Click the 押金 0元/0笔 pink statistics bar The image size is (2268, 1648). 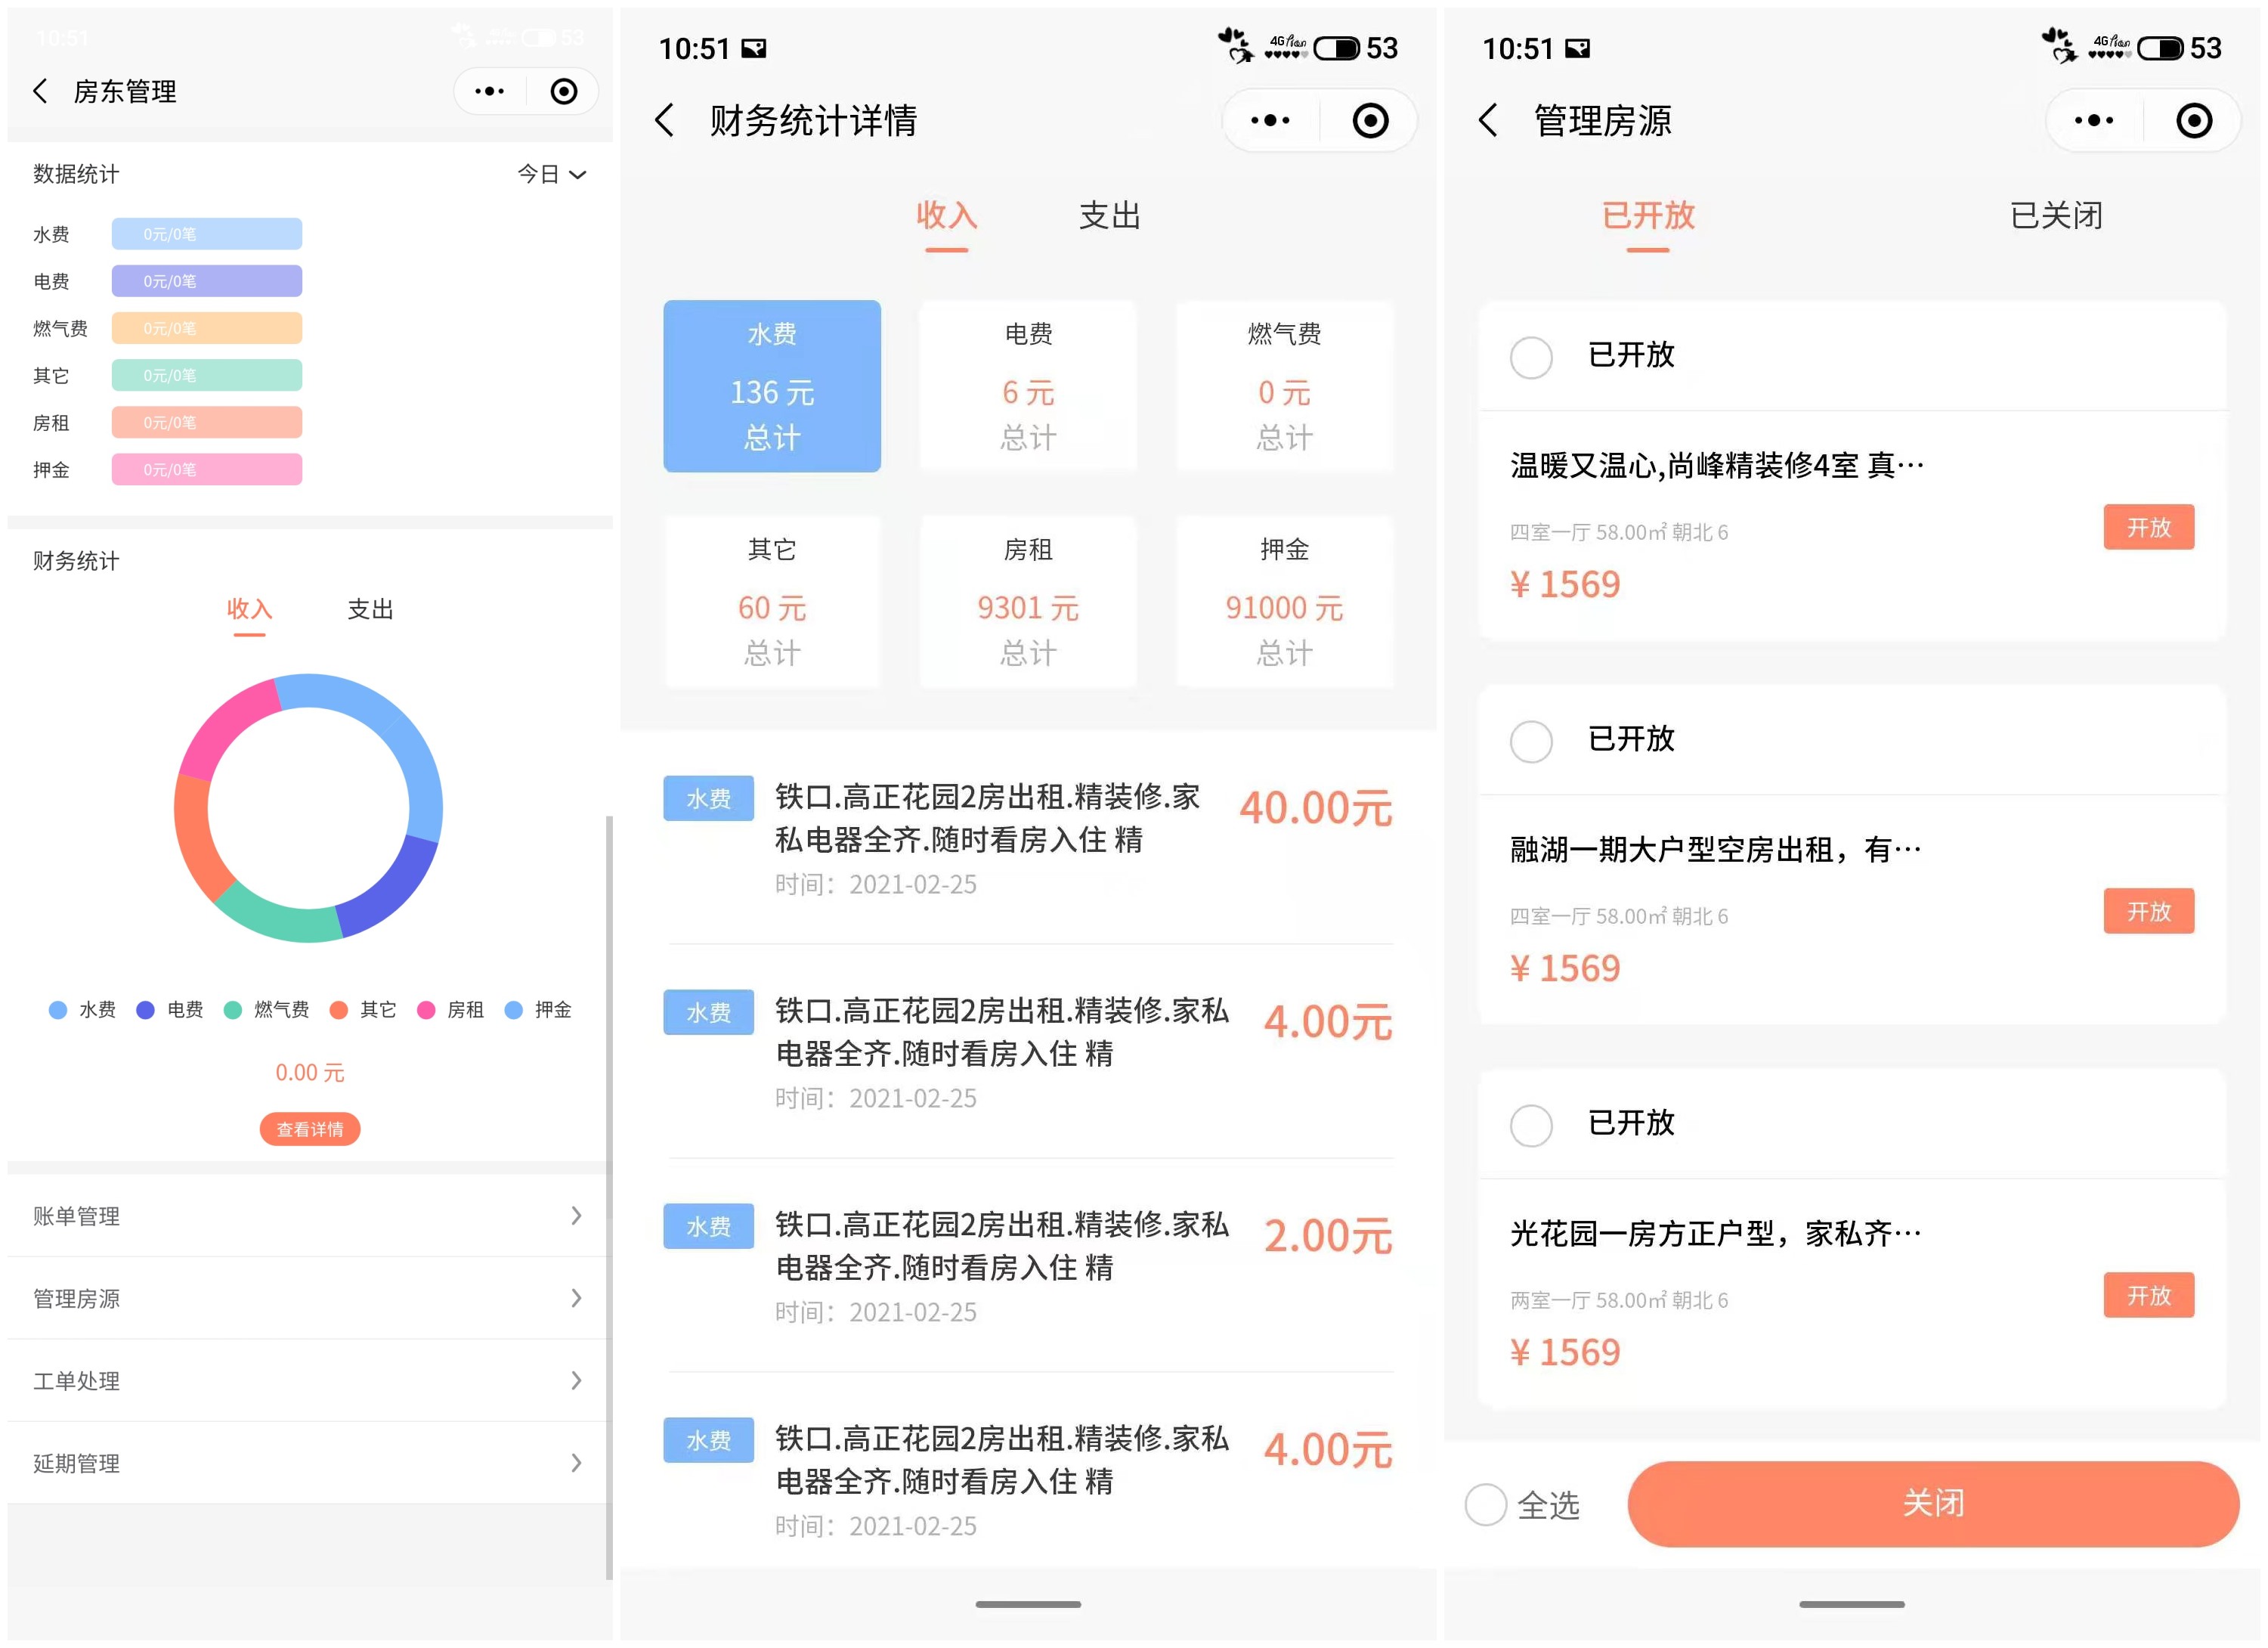coord(207,469)
